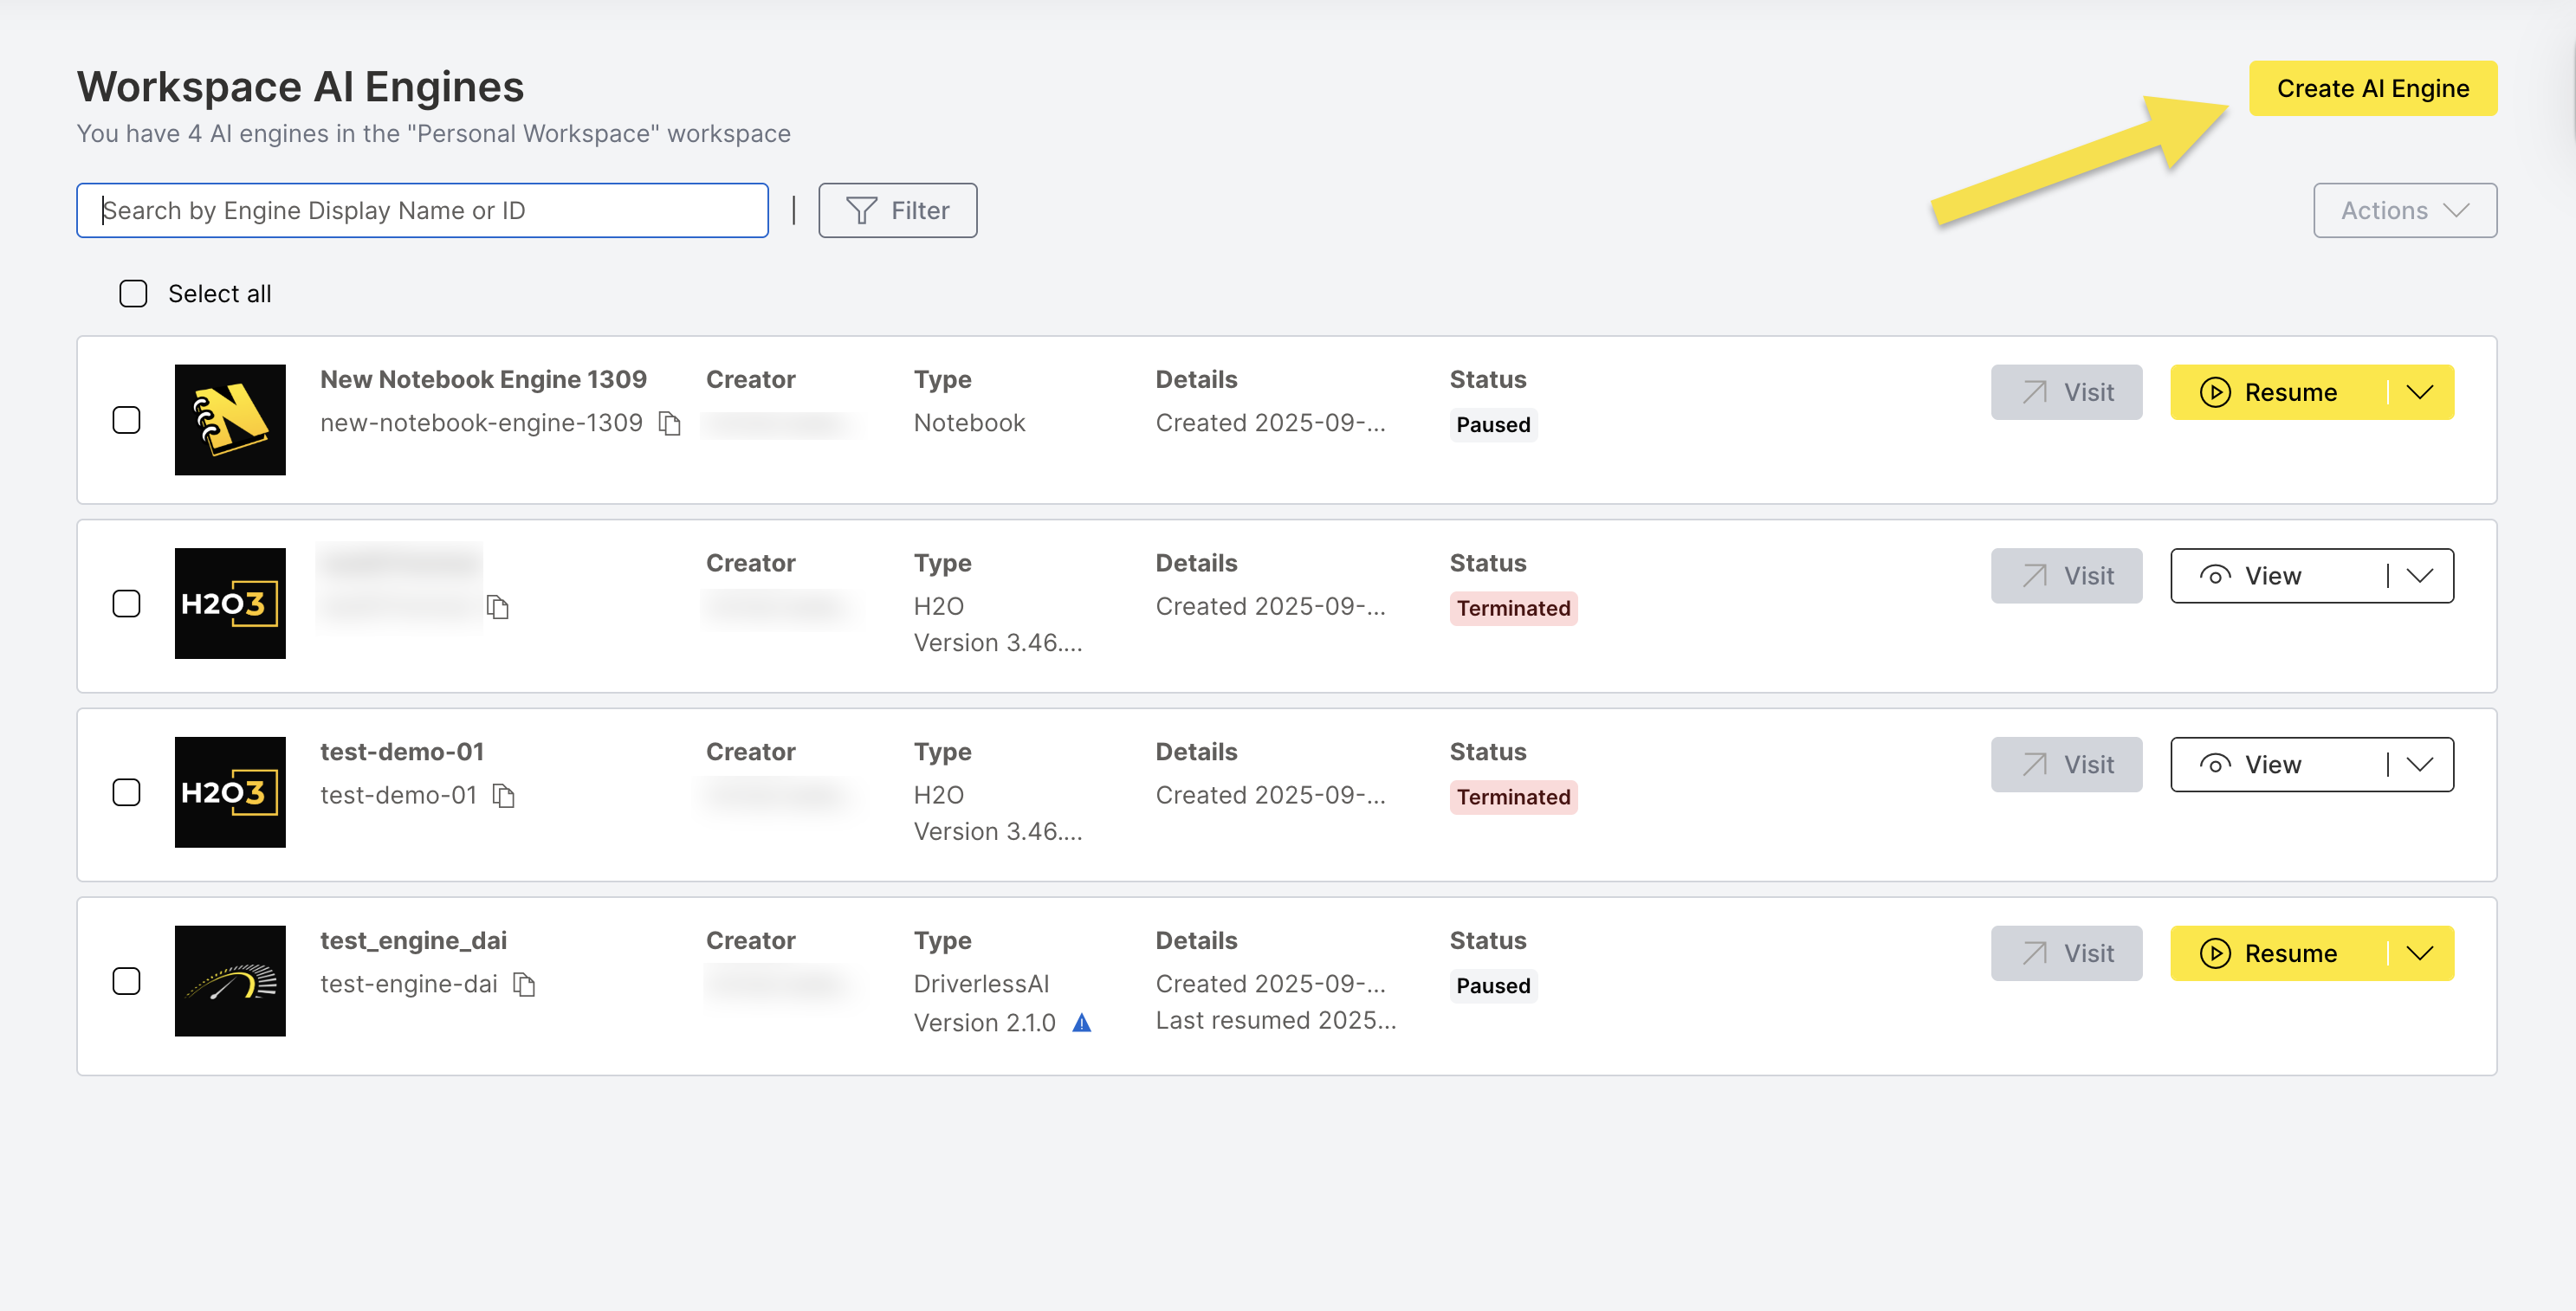The width and height of the screenshot is (2576, 1311).
Task: Open the Actions dropdown menu
Action: click(2404, 210)
